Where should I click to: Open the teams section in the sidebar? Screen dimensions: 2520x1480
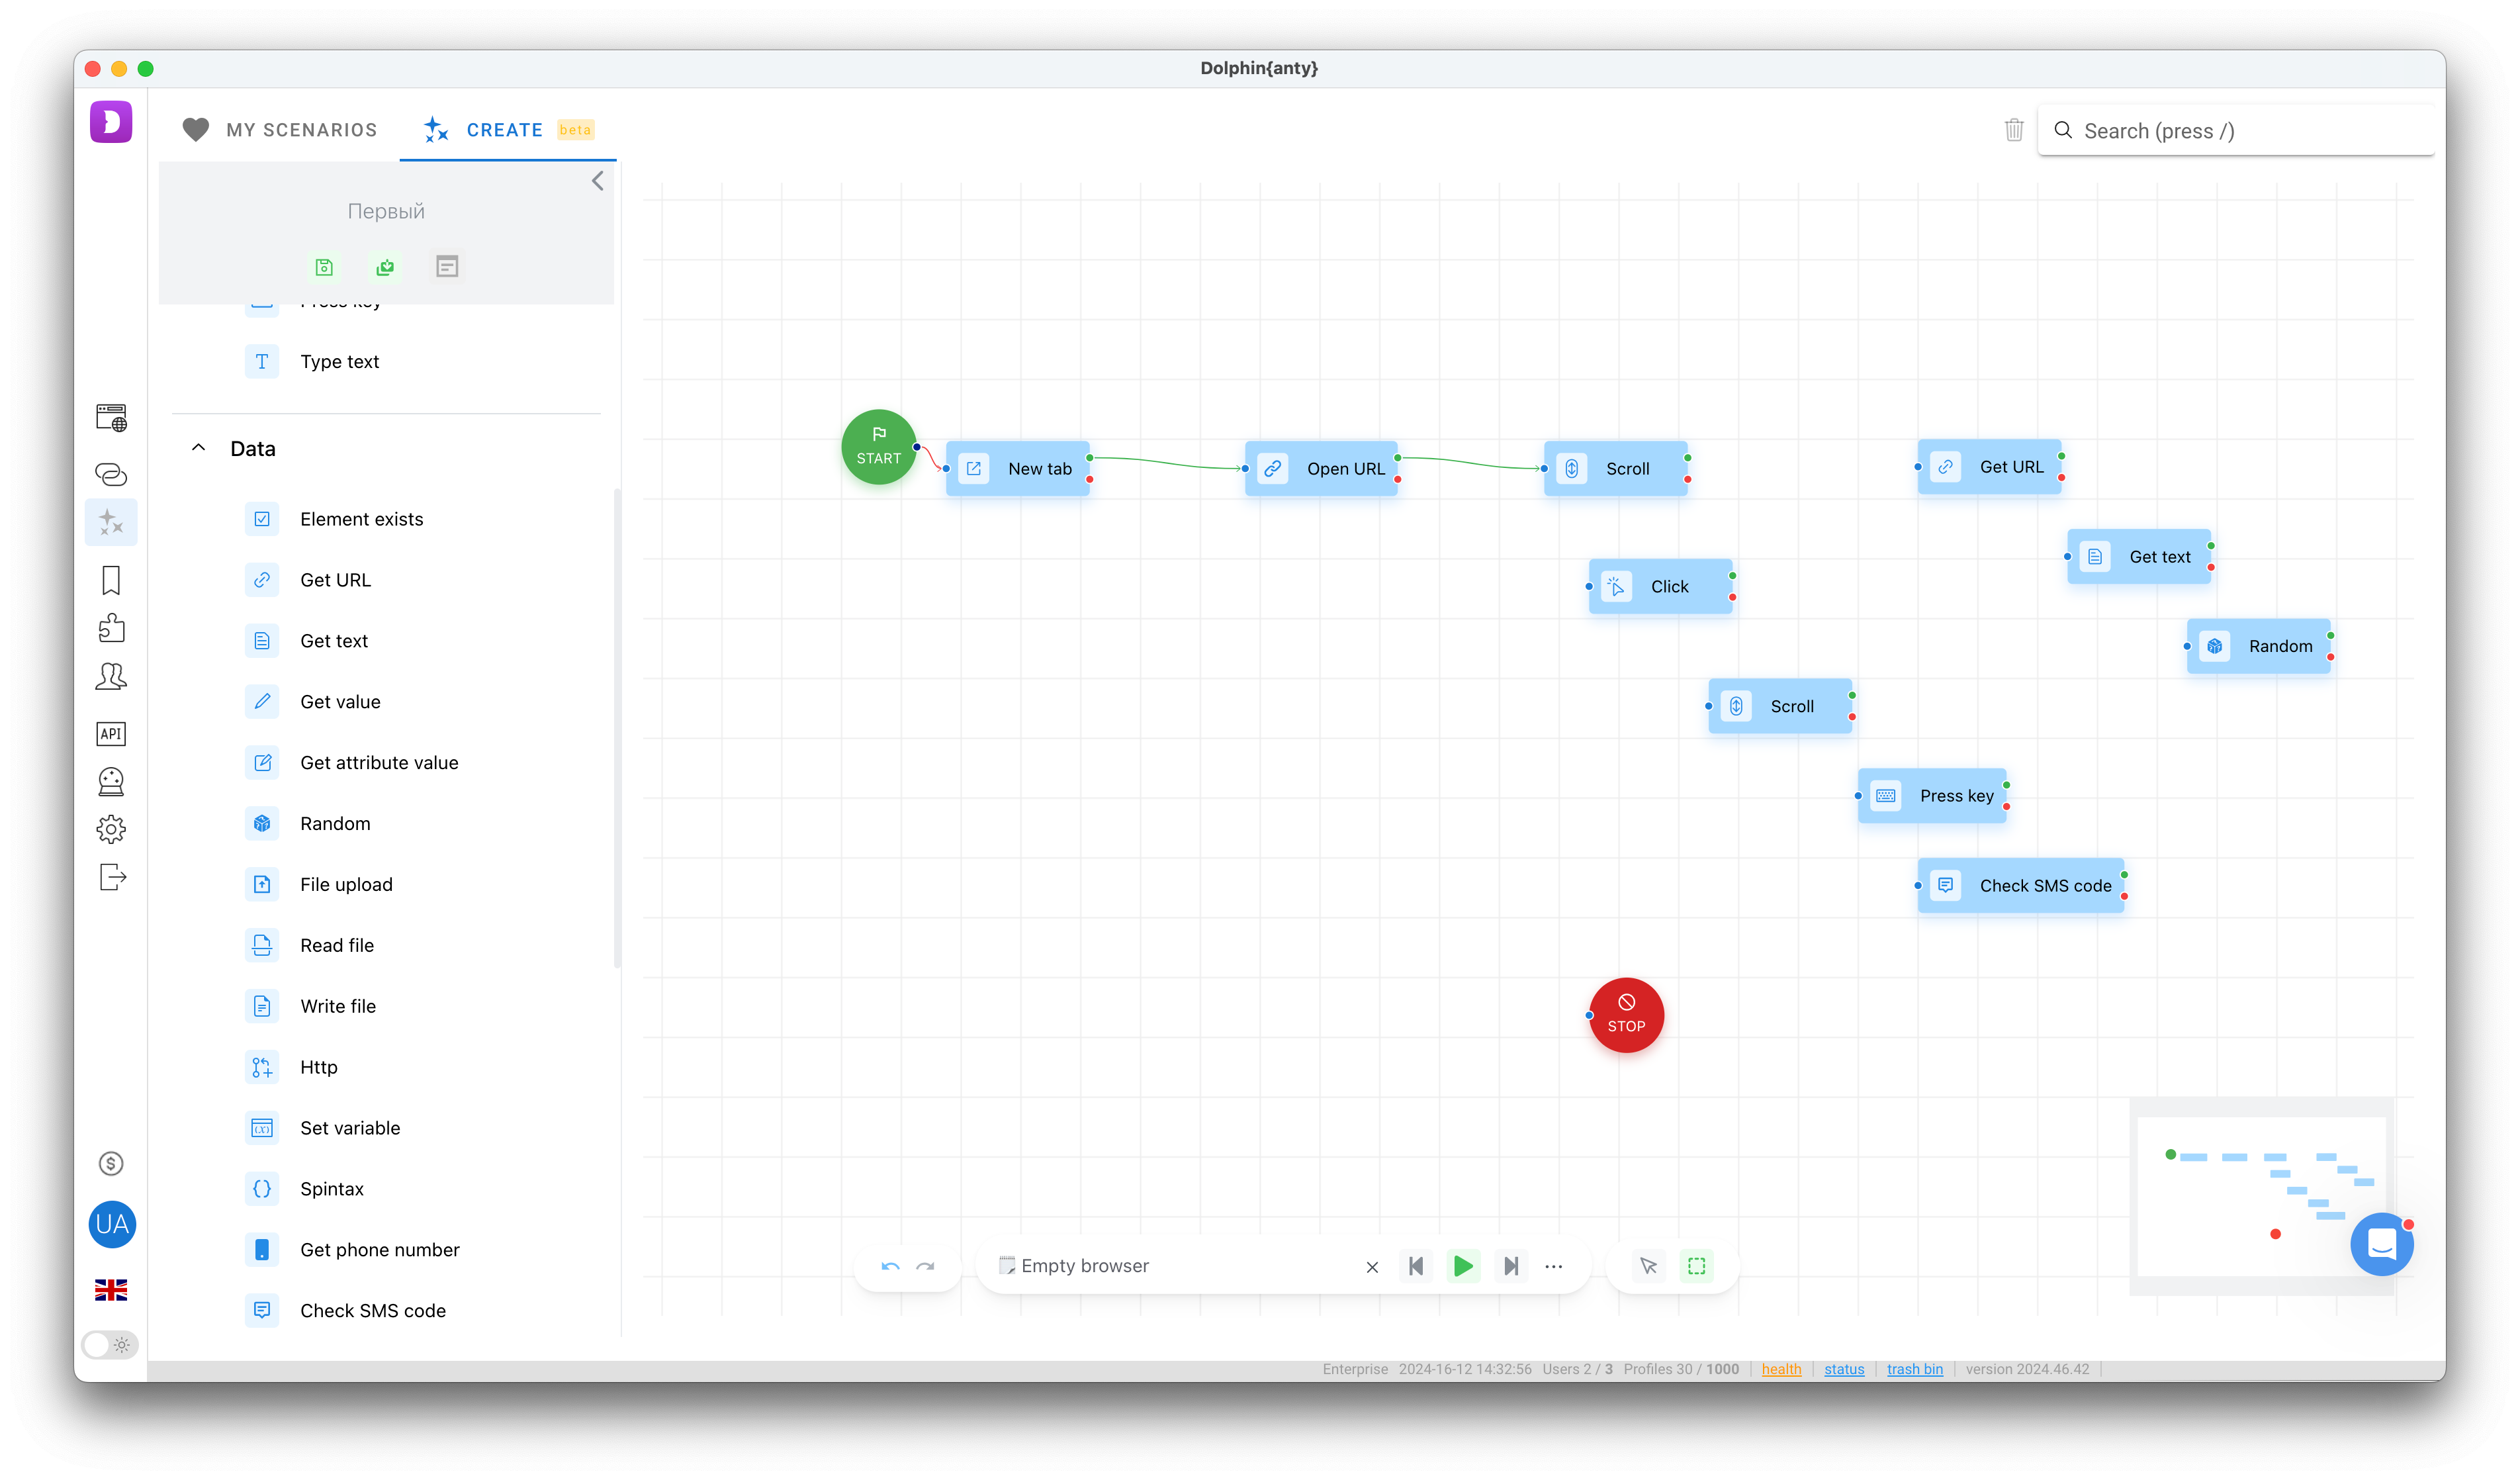110,676
